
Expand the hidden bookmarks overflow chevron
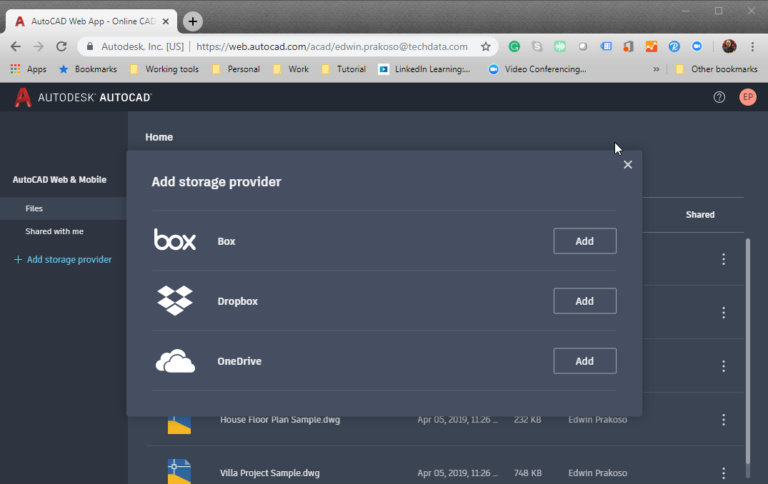tap(656, 69)
